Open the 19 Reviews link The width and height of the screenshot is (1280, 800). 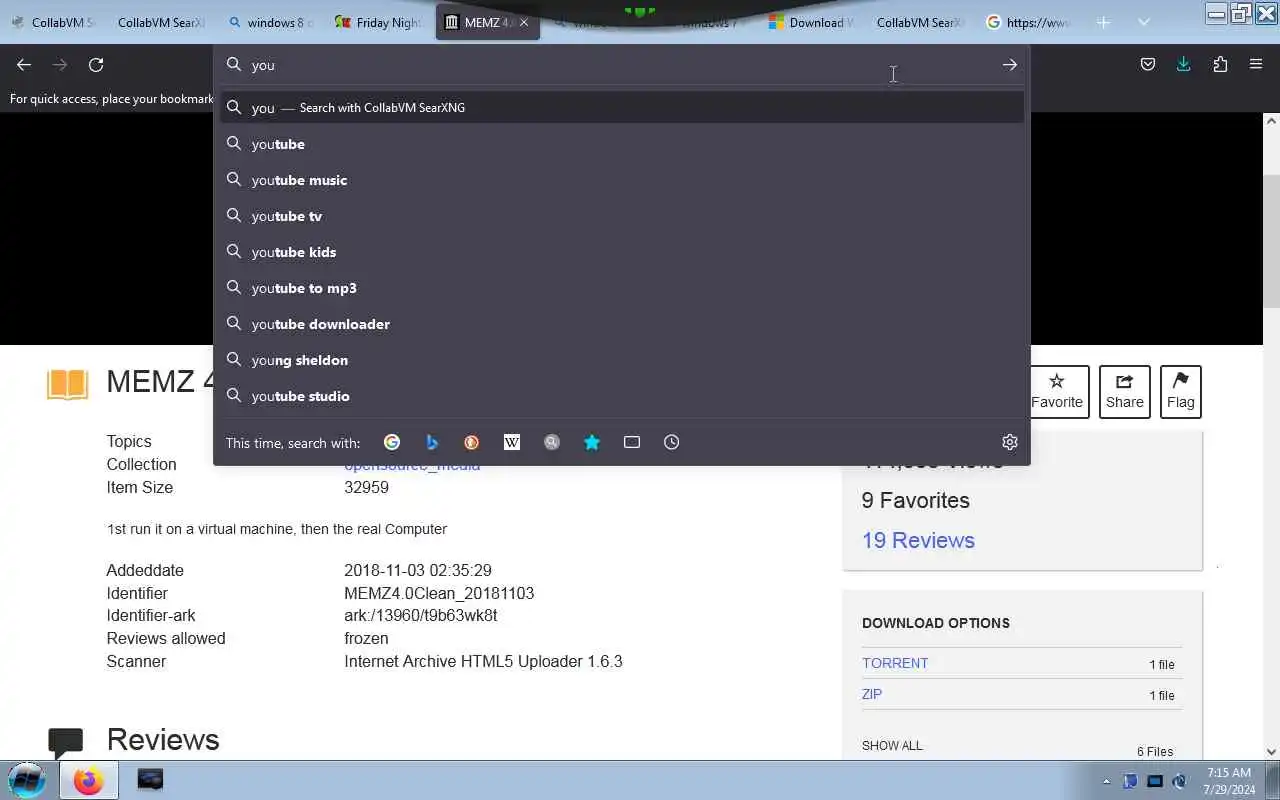[918, 540]
